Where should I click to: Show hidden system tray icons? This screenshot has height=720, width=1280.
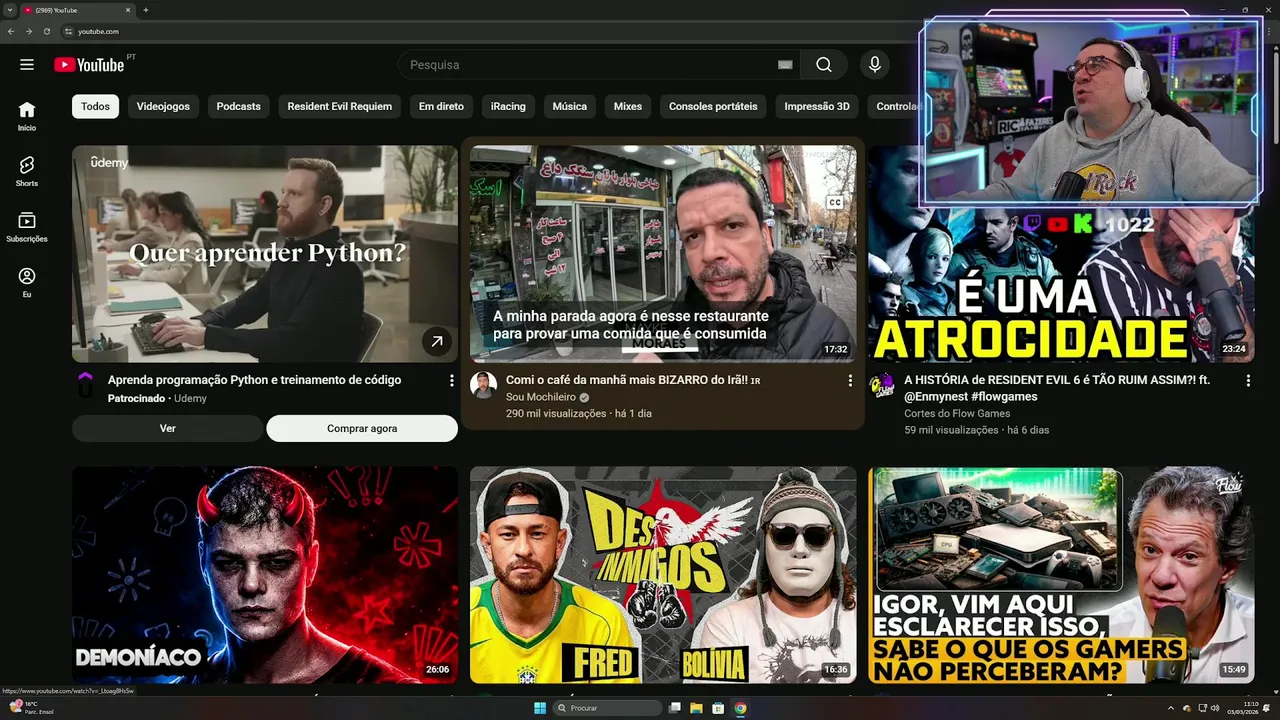[1173, 708]
